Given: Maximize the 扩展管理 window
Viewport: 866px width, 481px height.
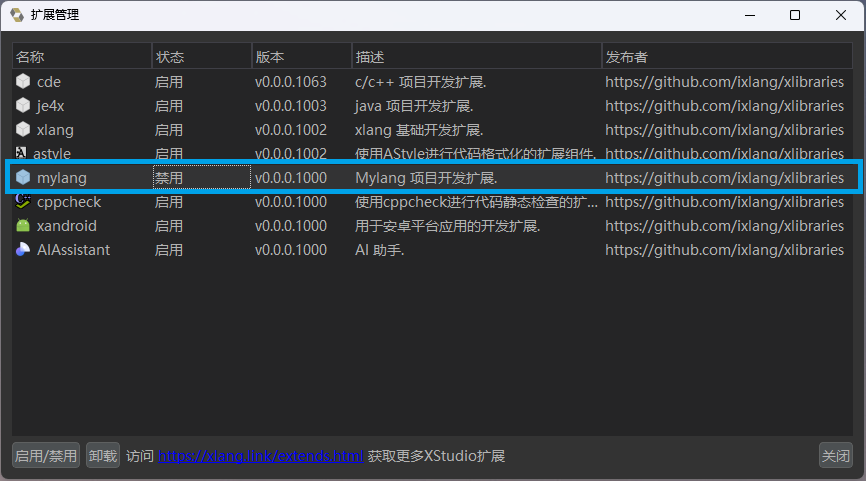Looking at the screenshot, I should (795, 15).
